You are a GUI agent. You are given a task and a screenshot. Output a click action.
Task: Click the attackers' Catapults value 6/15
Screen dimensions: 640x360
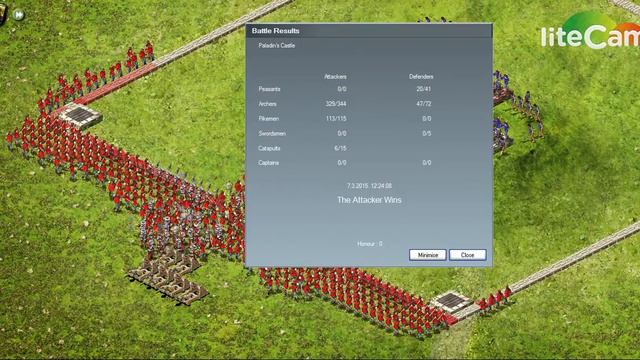click(x=340, y=148)
